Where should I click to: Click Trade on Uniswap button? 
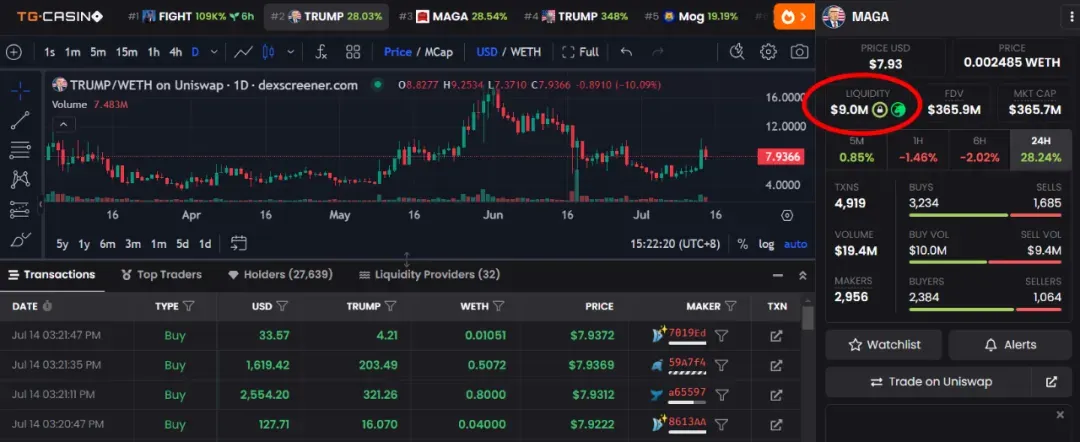click(x=928, y=381)
